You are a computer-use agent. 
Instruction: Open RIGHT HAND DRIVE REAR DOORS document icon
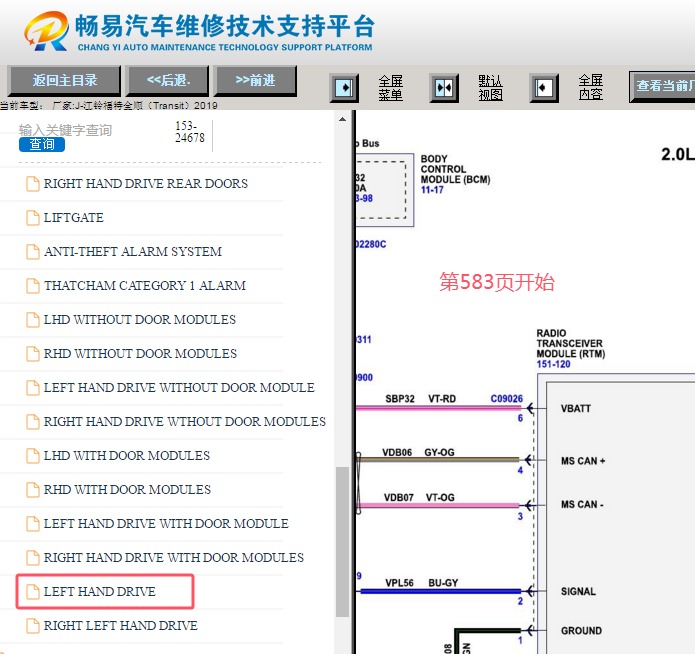pyautogui.click(x=32, y=184)
